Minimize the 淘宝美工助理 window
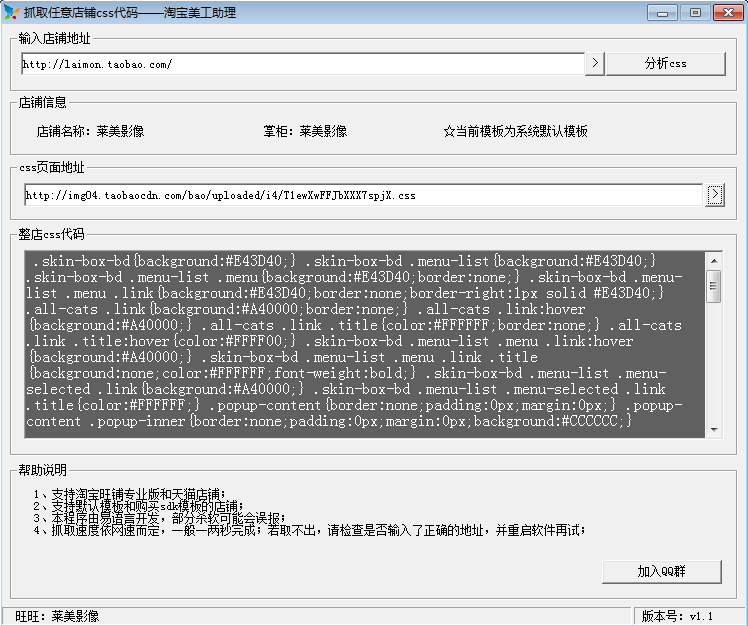 point(662,13)
